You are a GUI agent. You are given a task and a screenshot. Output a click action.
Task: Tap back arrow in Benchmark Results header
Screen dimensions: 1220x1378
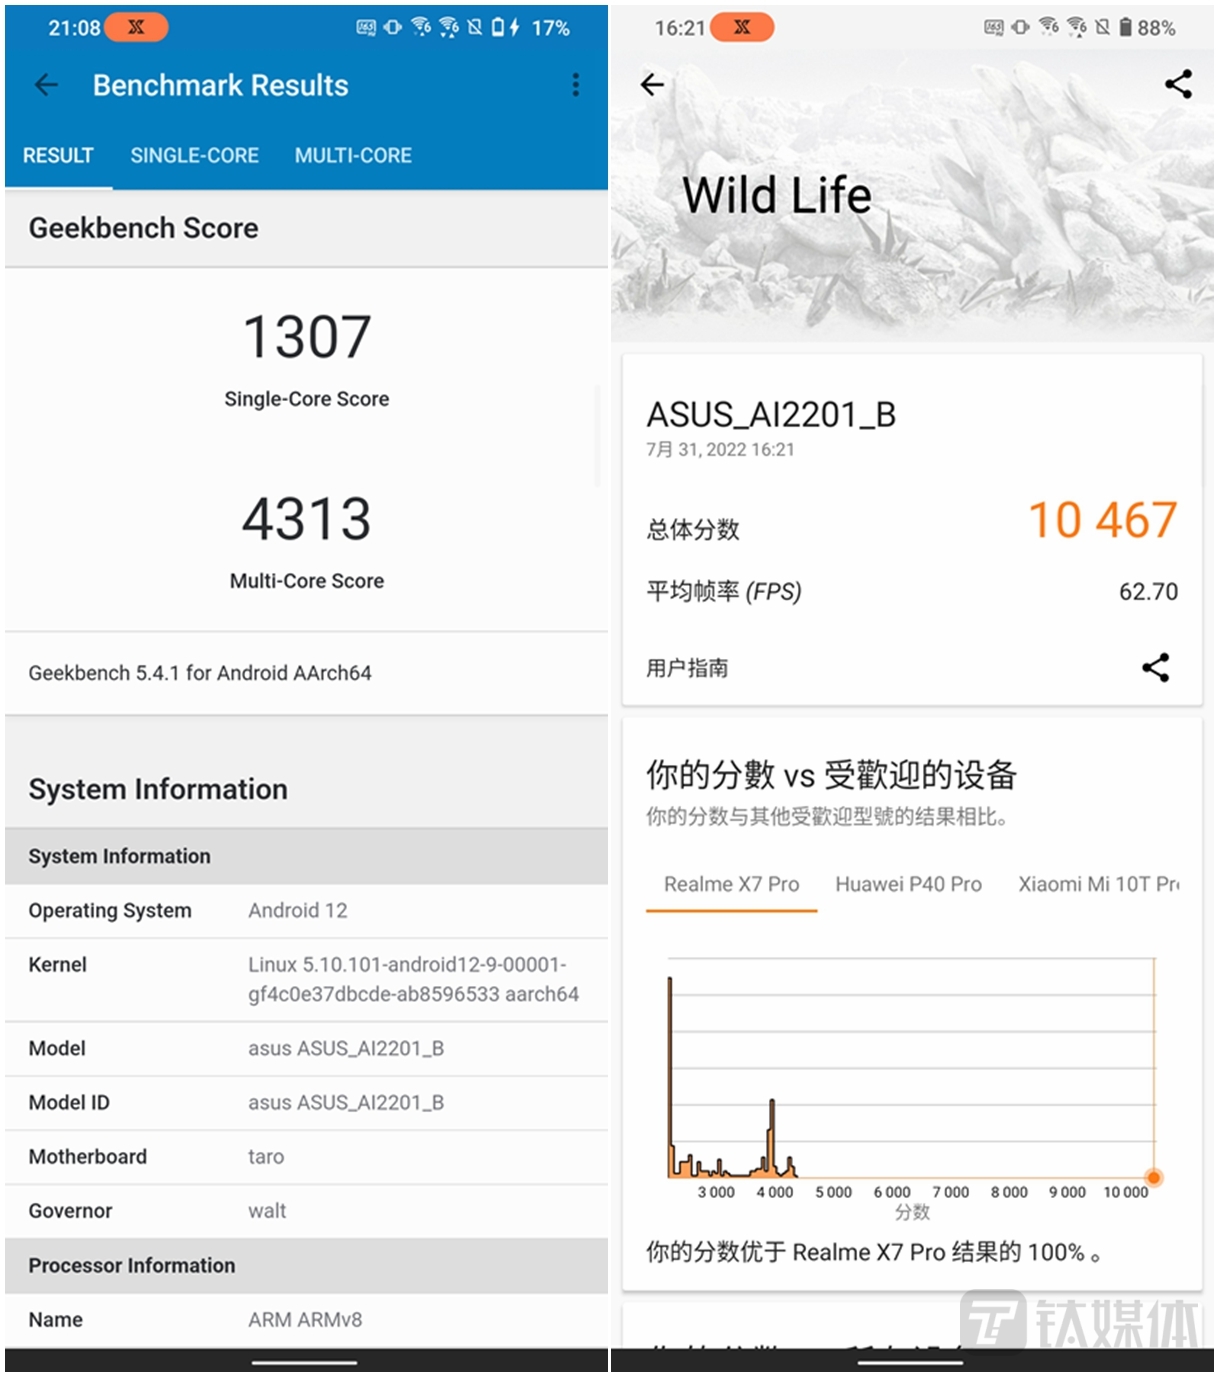click(x=46, y=86)
